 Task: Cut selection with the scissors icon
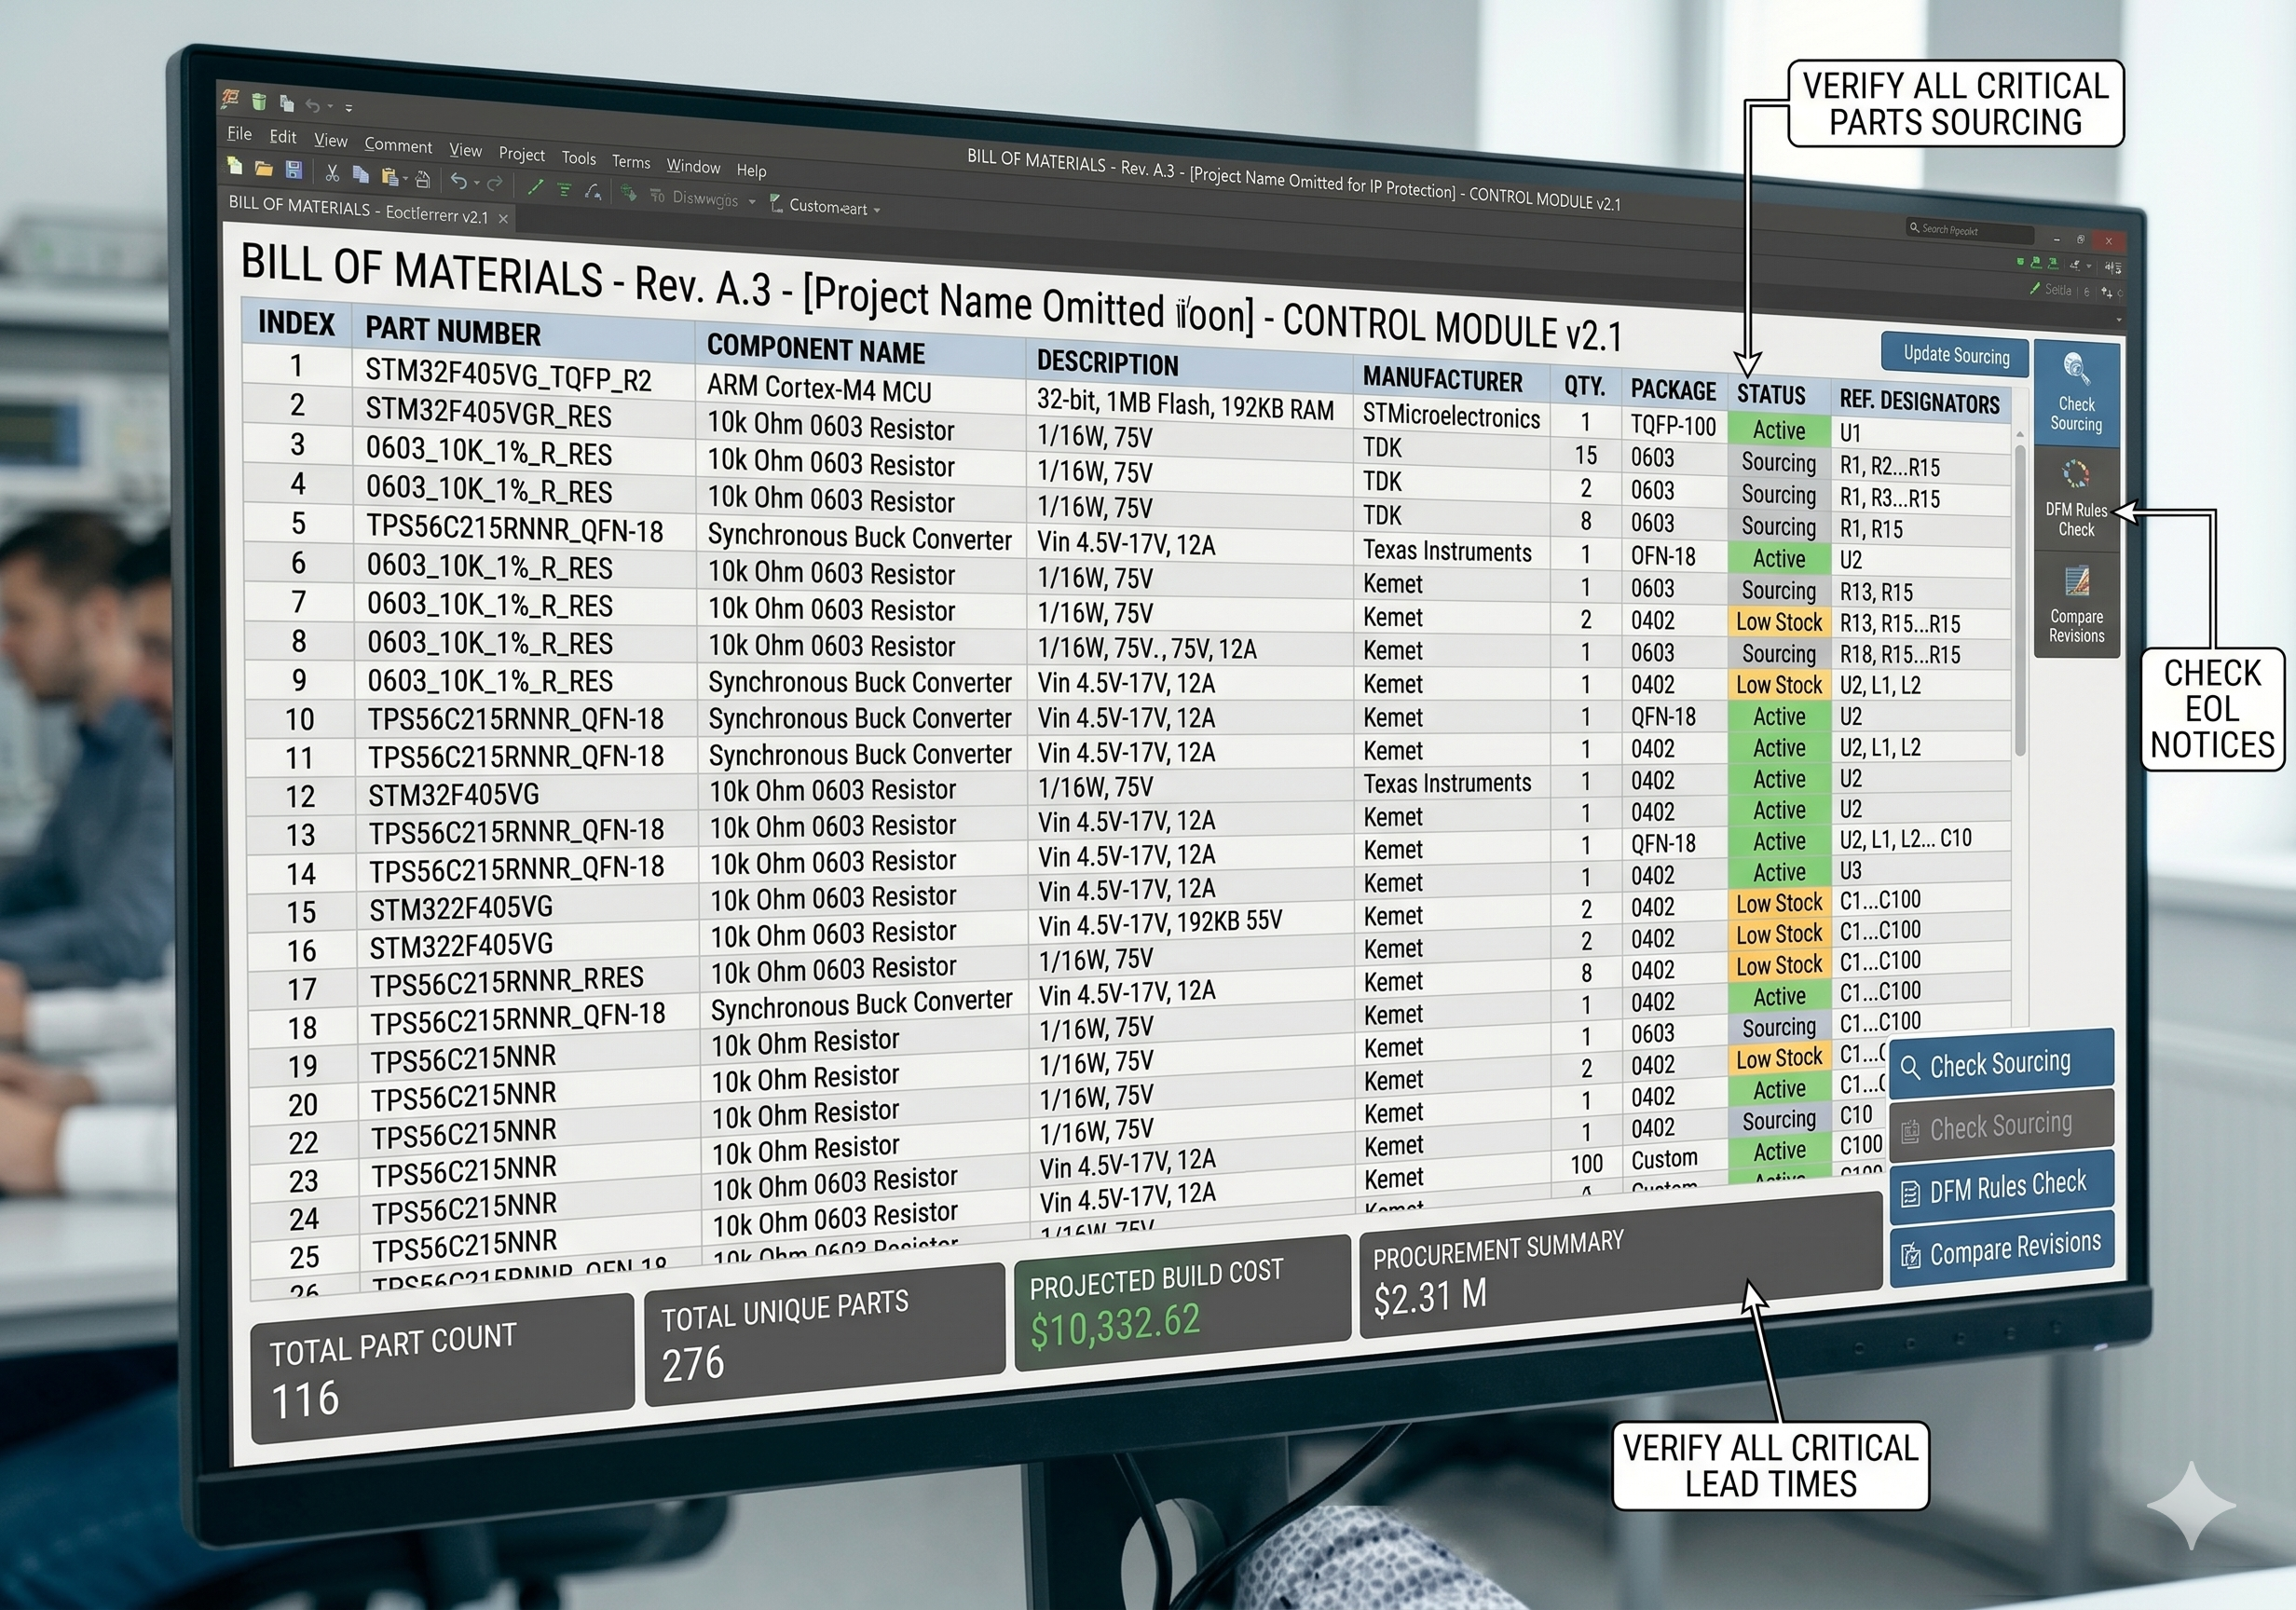click(x=333, y=173)
